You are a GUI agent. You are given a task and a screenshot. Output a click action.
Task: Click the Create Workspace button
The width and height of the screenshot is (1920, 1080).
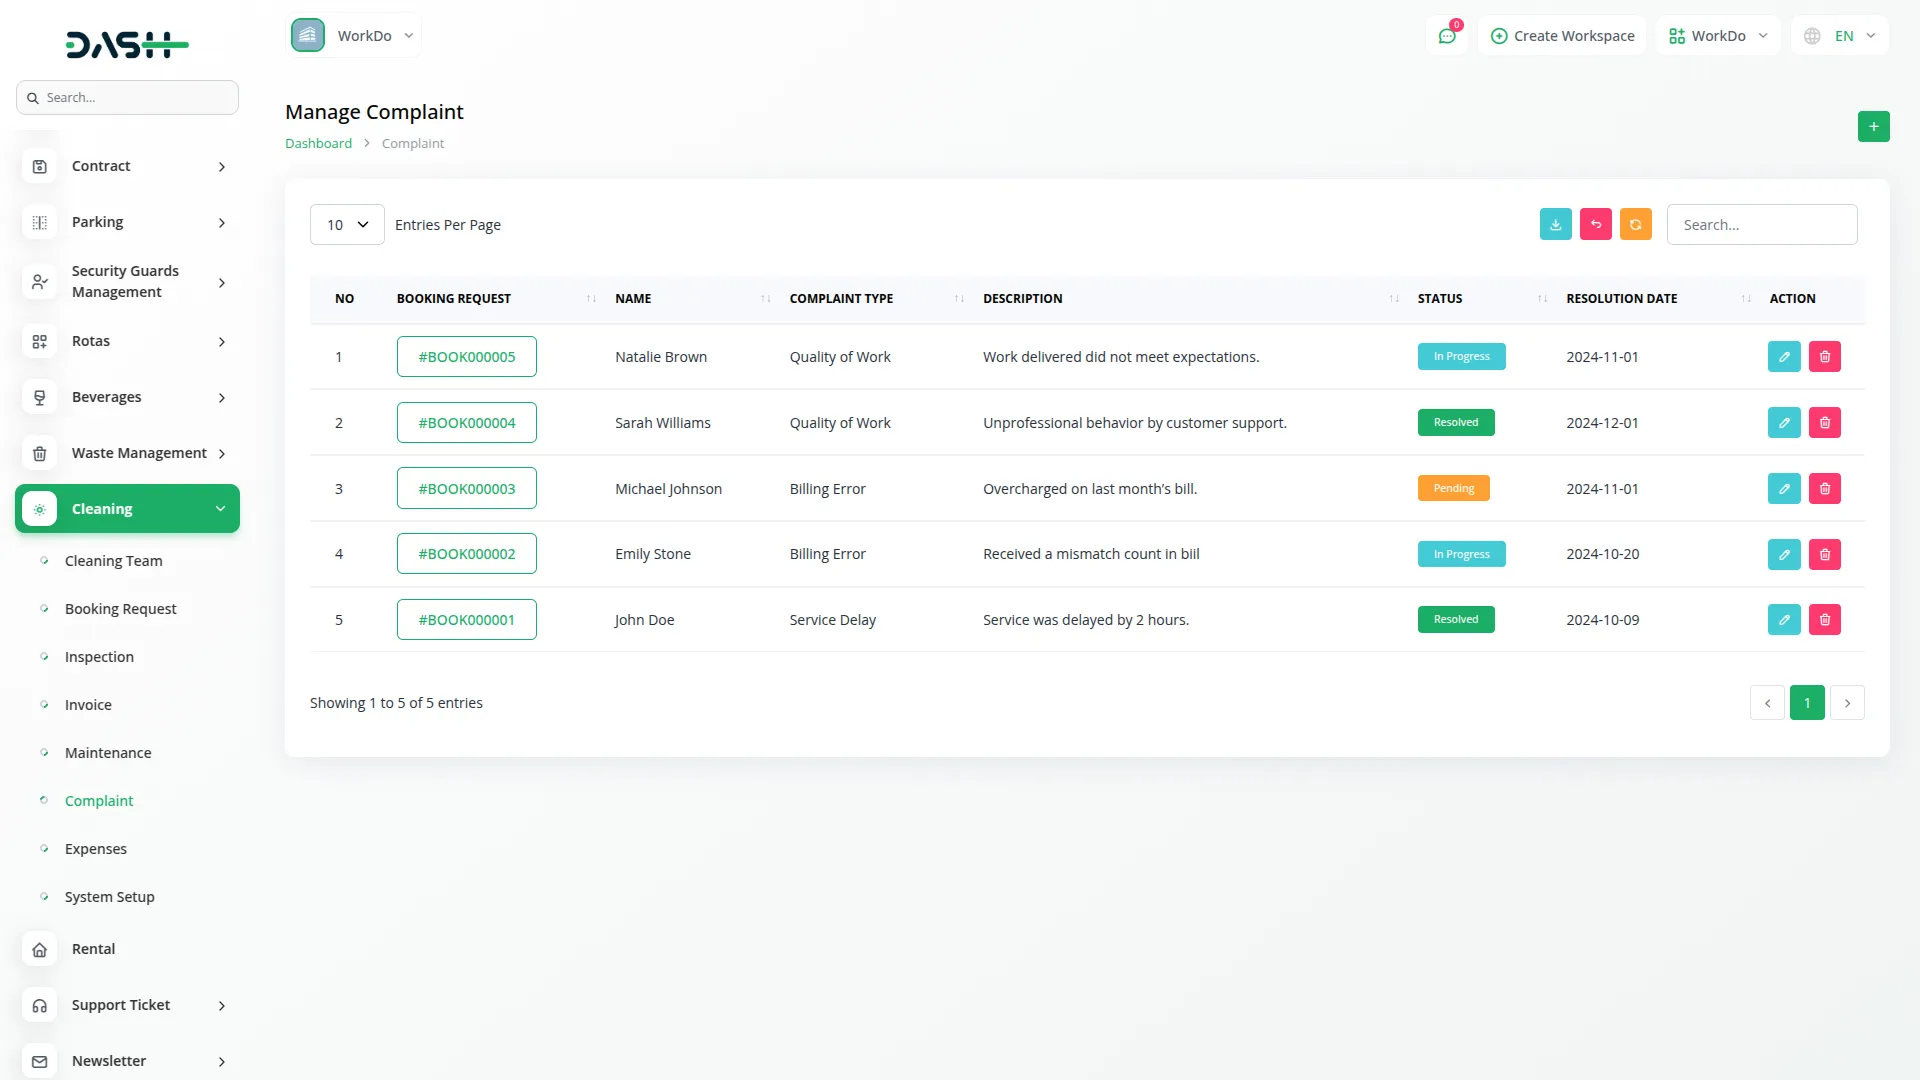[1562, 36]
